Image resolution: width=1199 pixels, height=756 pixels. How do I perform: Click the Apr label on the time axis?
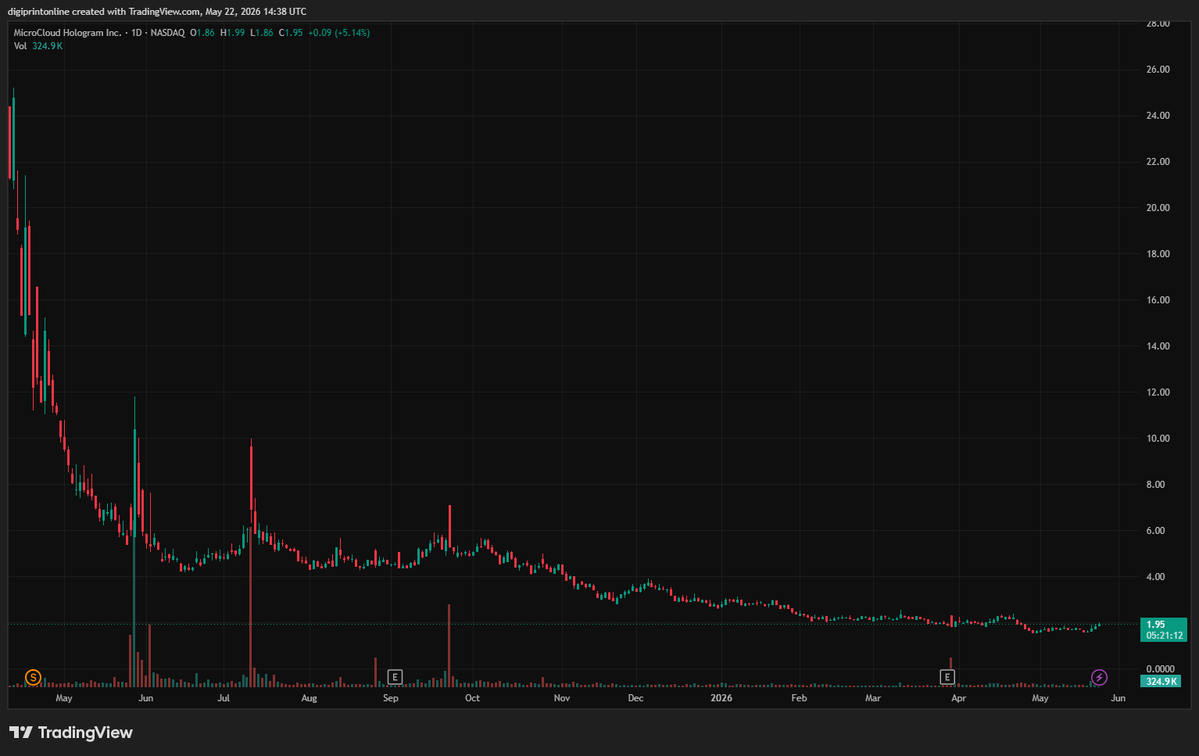tap(958, 698)
